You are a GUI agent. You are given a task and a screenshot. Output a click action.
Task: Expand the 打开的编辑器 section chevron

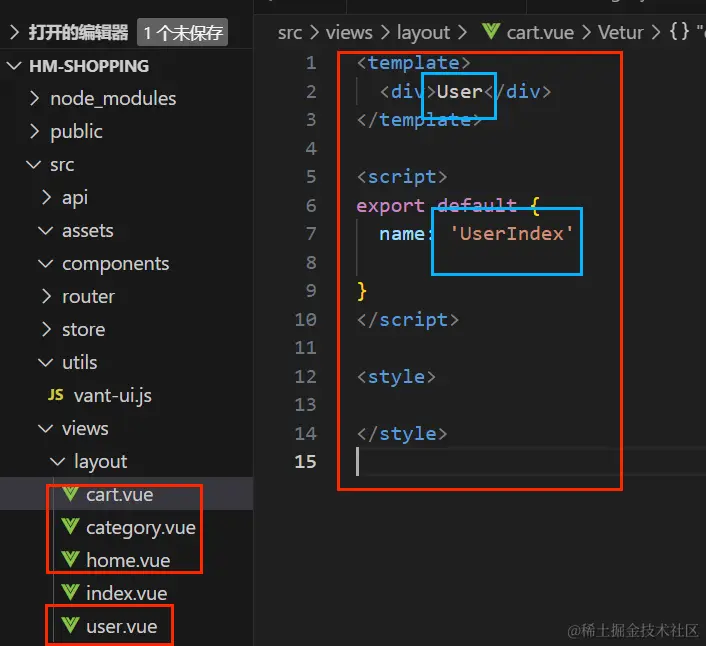[x=14, y=32]
